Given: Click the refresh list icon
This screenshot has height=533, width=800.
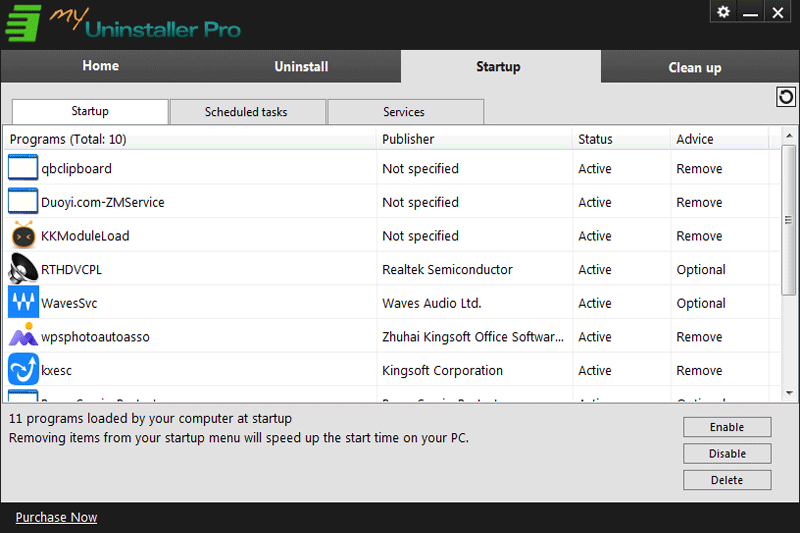Looking at the screenshot, I should (x=786, y=96).
